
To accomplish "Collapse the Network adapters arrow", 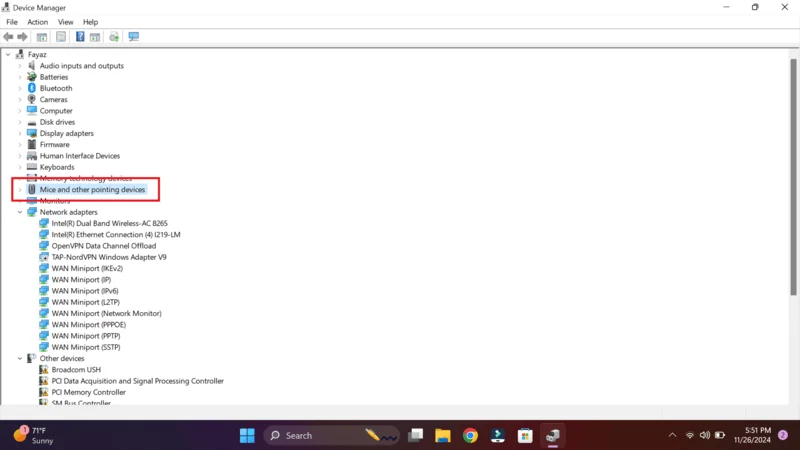I will pos(20,212).
